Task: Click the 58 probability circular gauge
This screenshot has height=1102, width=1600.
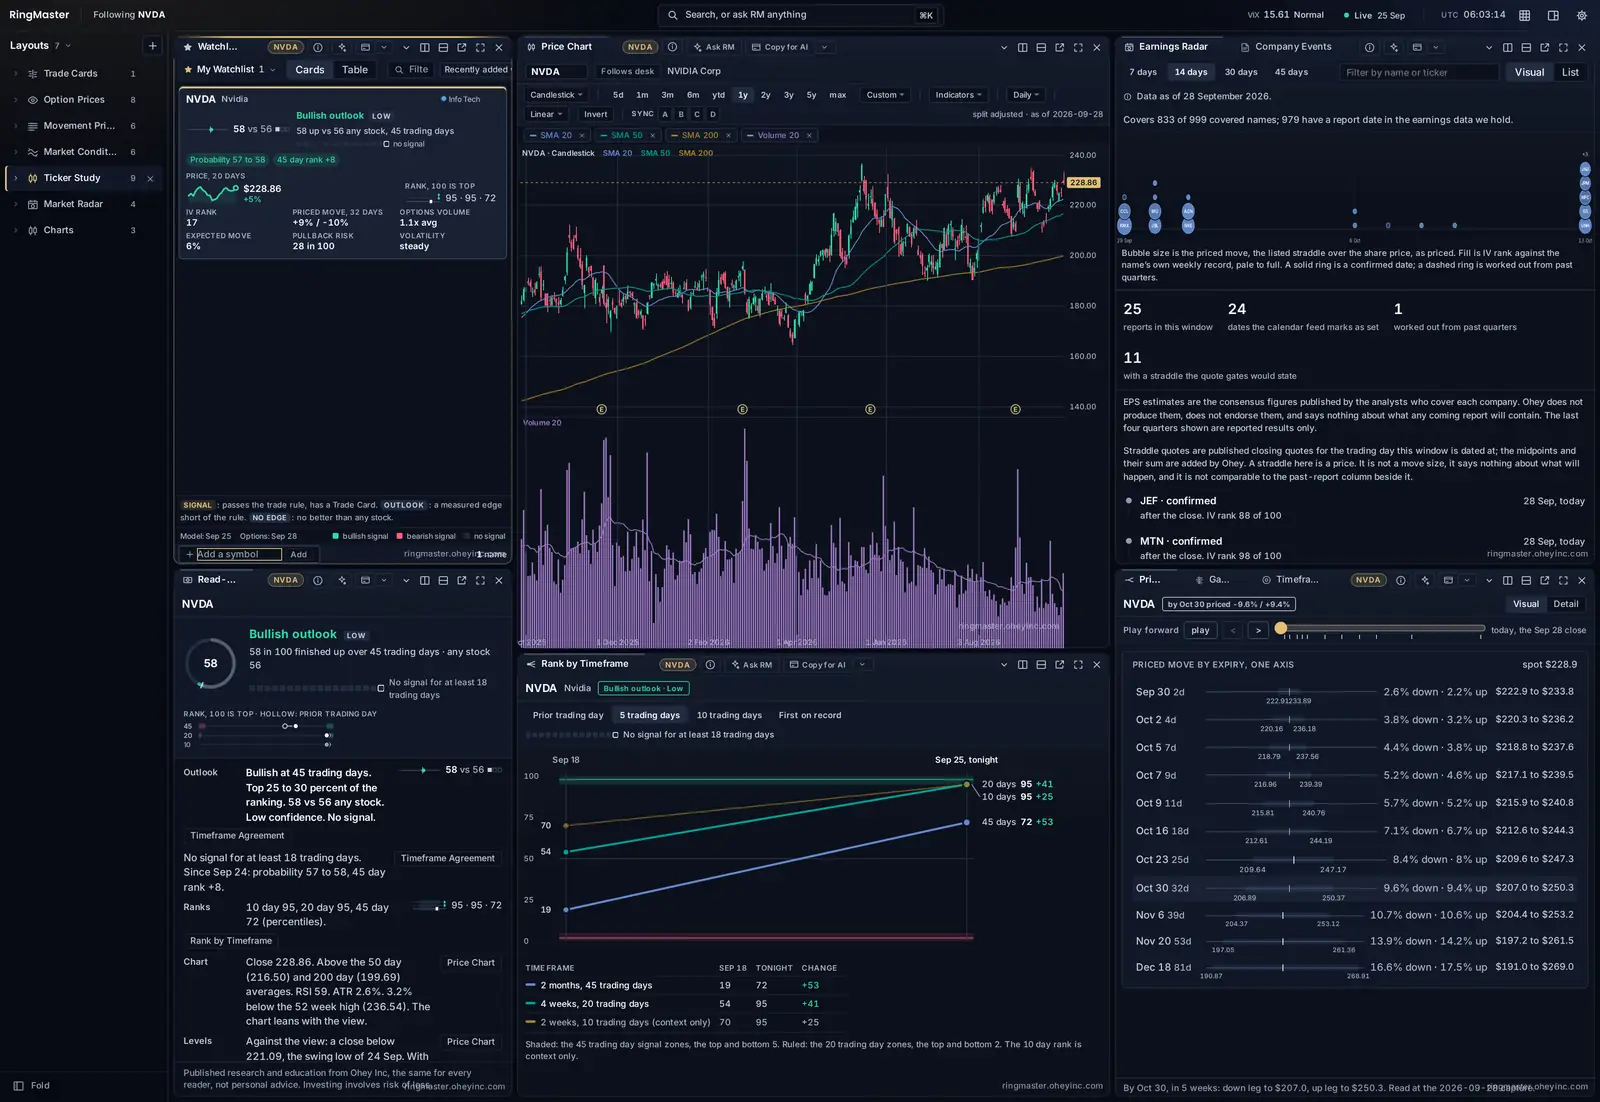Action: (210, 663)
